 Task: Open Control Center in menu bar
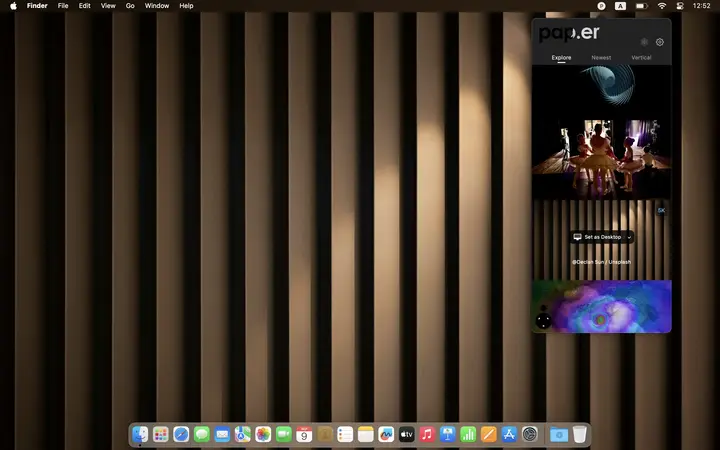pyautogui.click(x=681, y=6)
